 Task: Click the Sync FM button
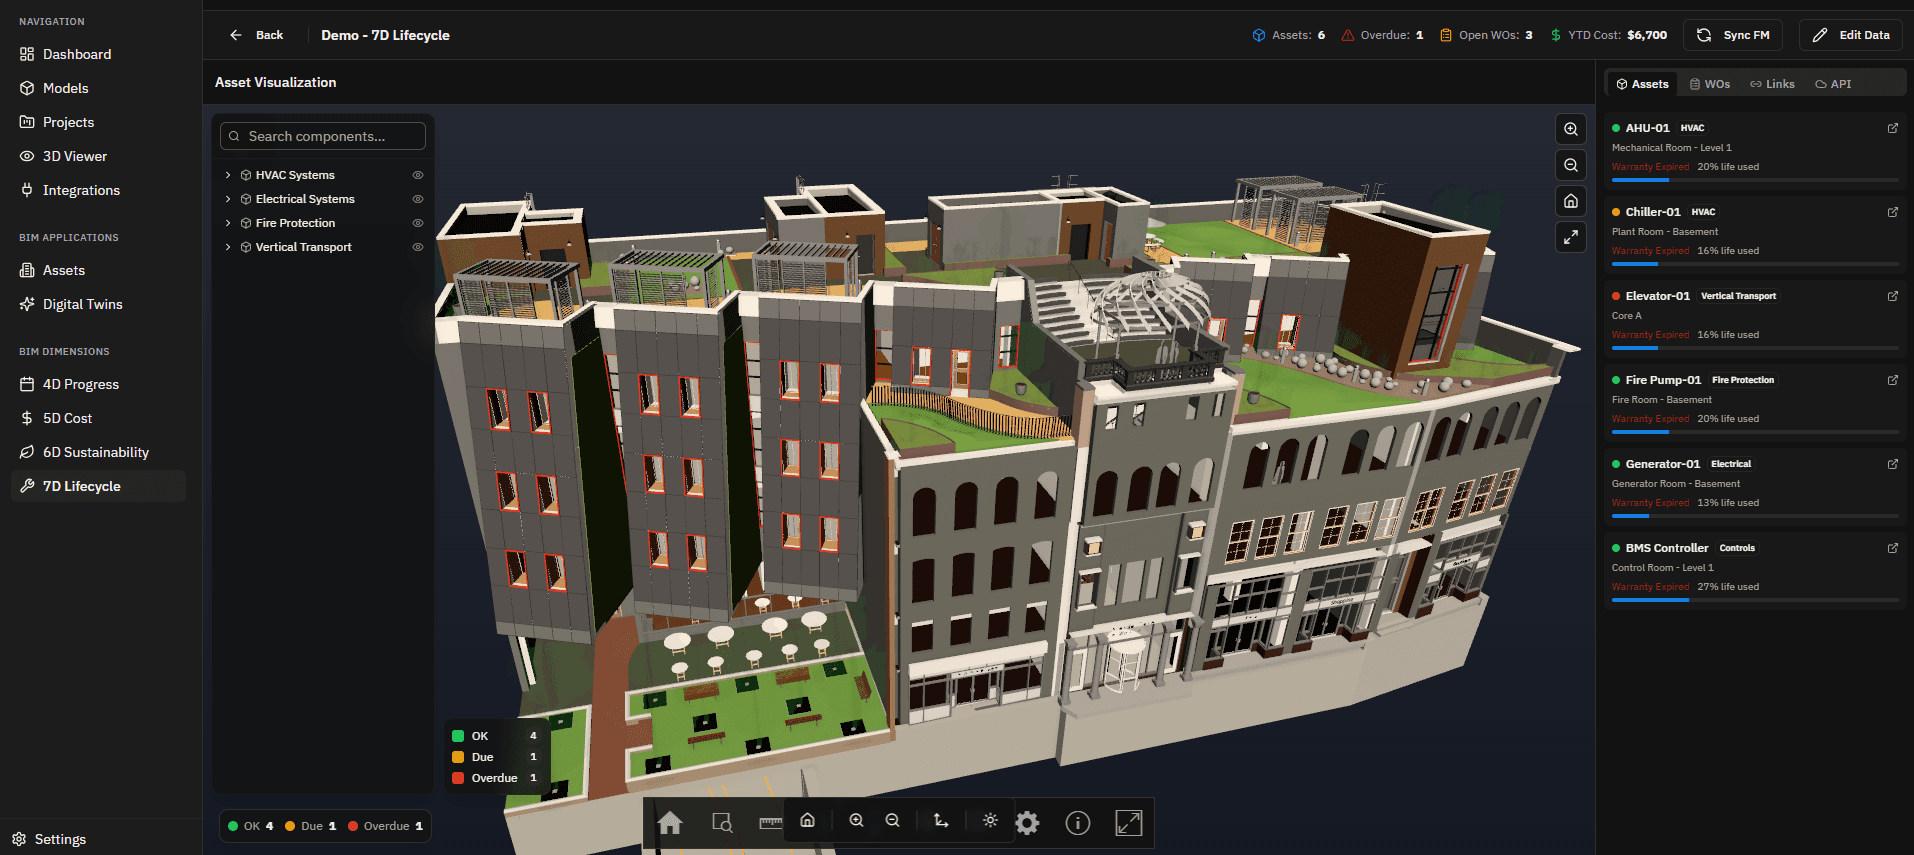(x=1734, y=35)
